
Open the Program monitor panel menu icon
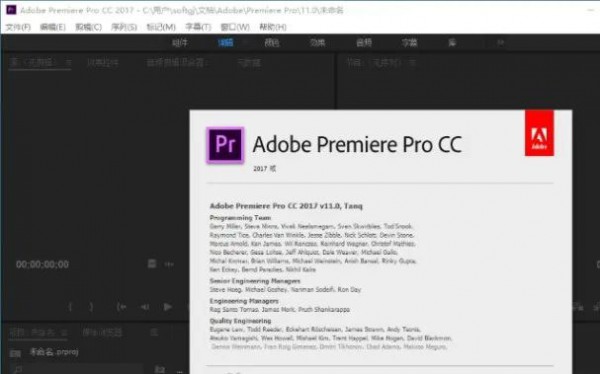(x=412, y=63)
